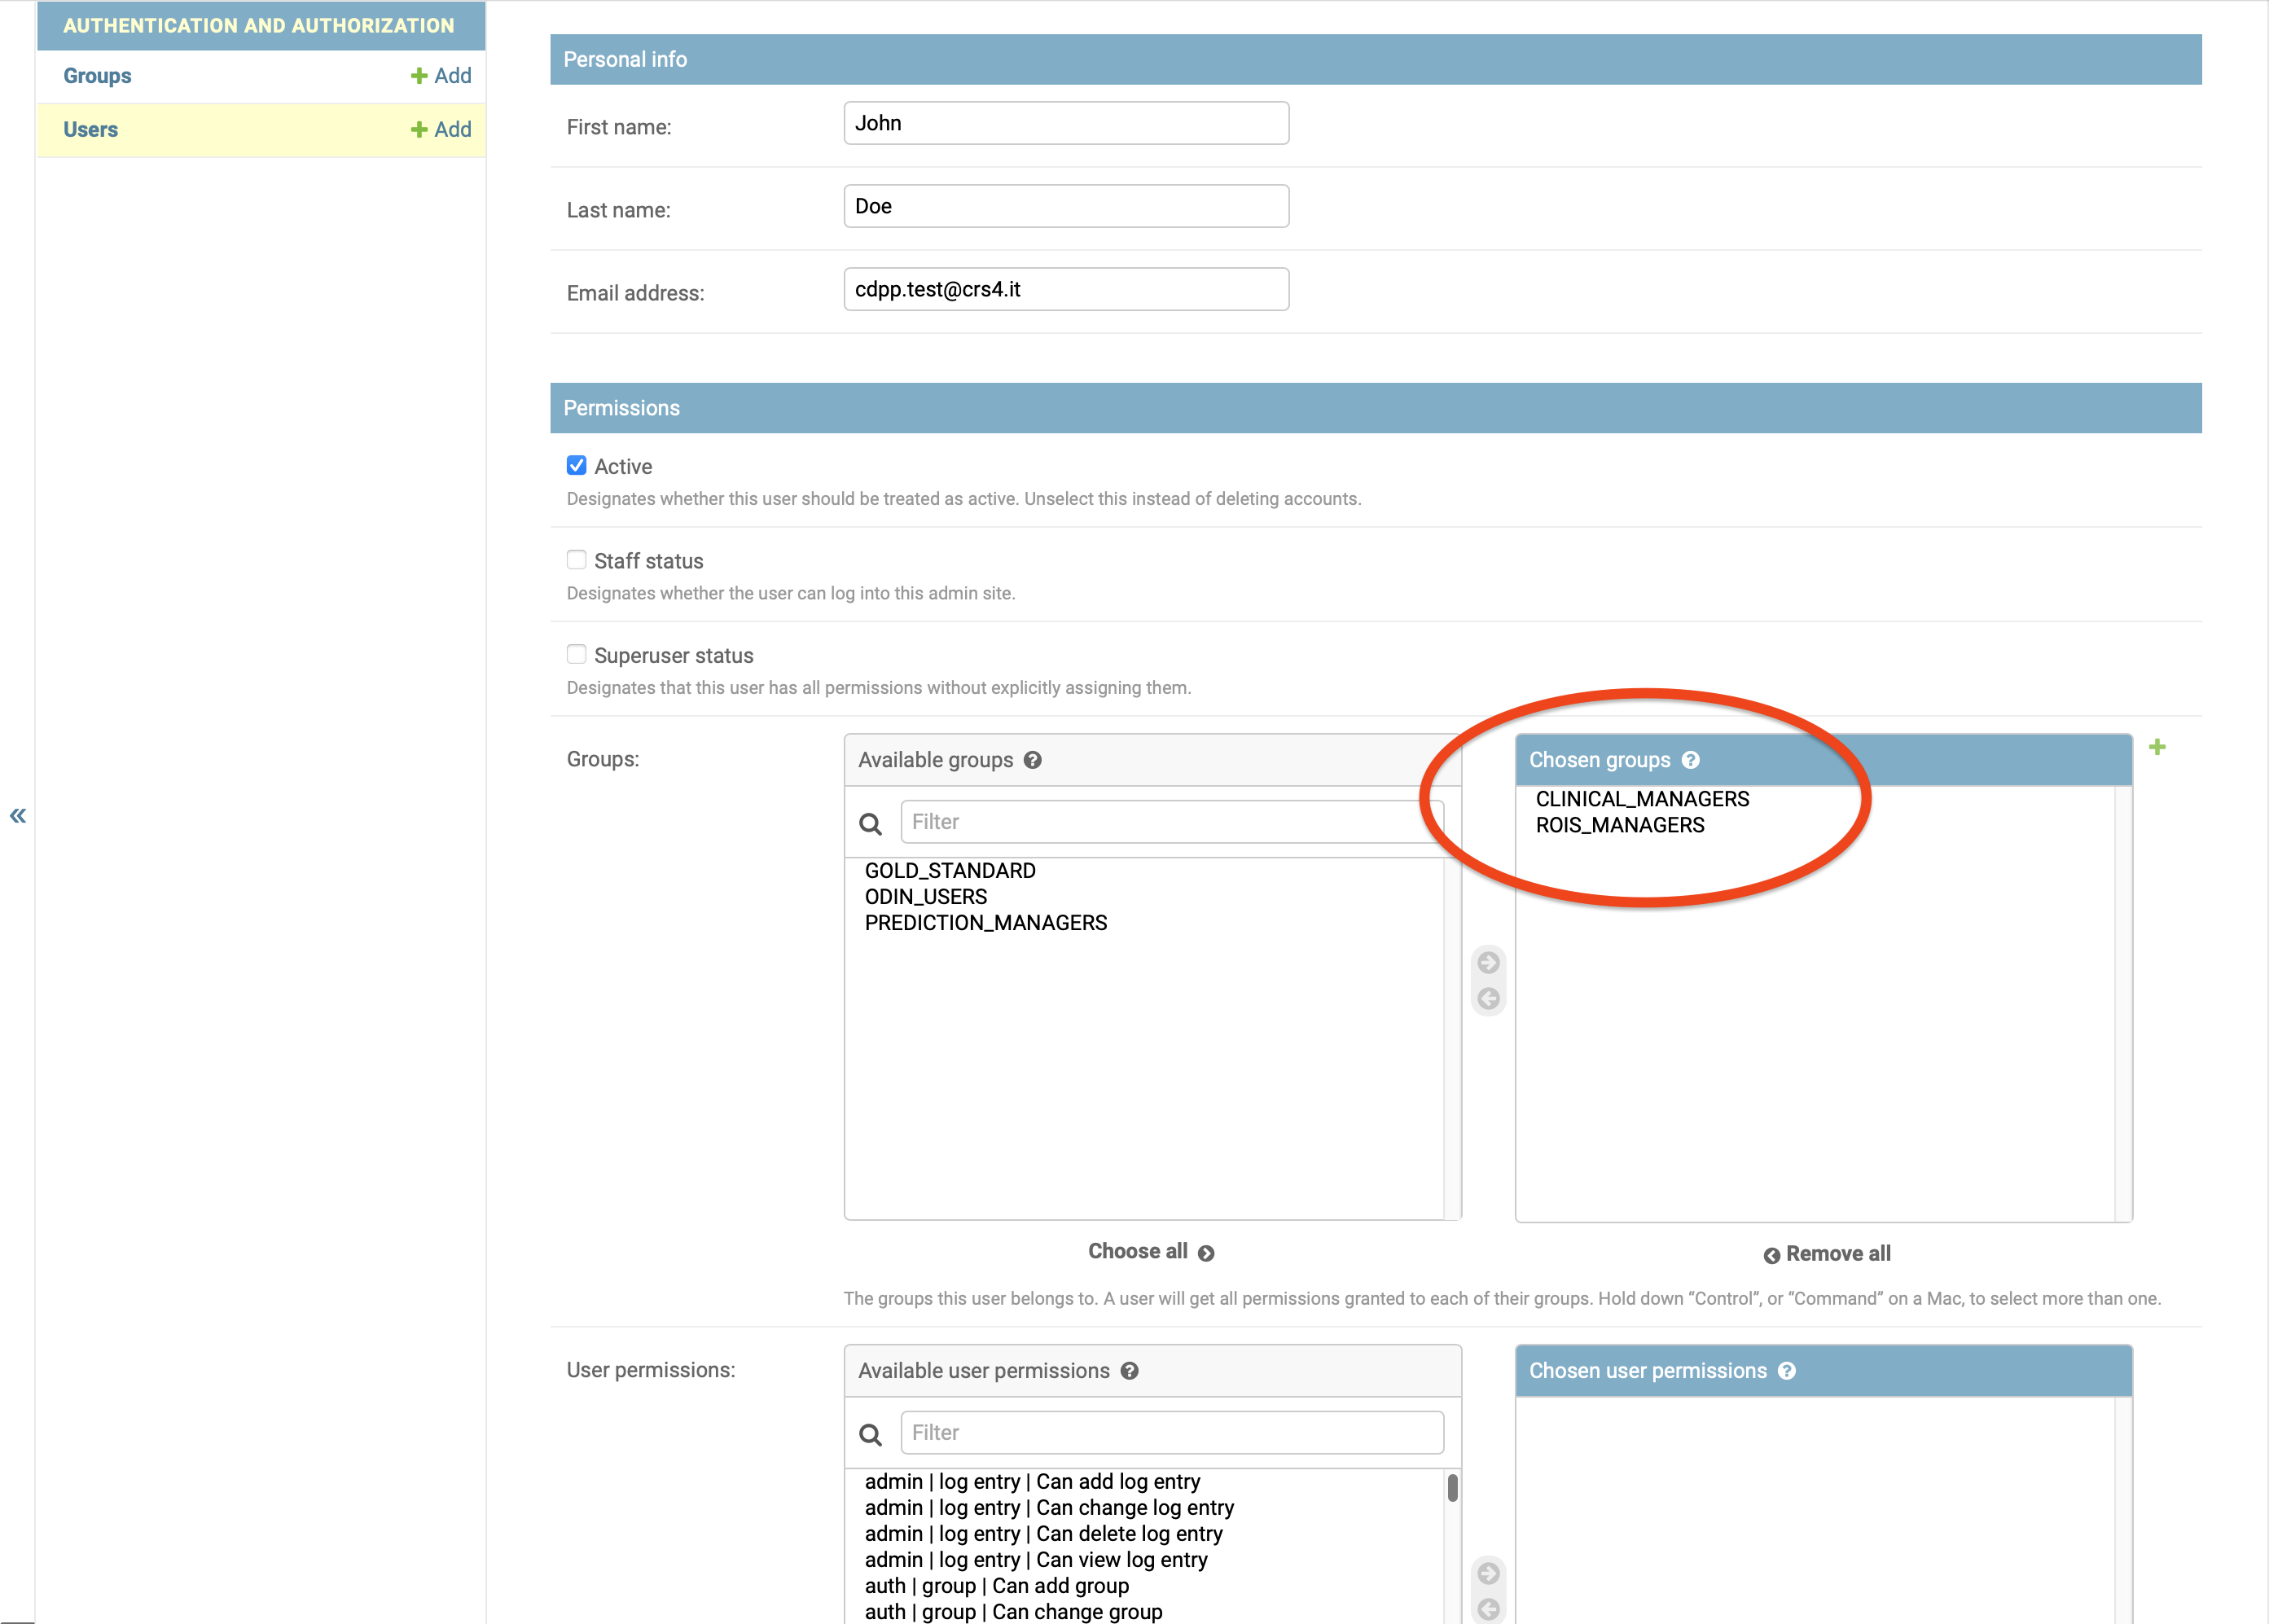Select CLINICAL_MANAGERS in chosen groups
2269x1624 pixels.
point(1642,799)
